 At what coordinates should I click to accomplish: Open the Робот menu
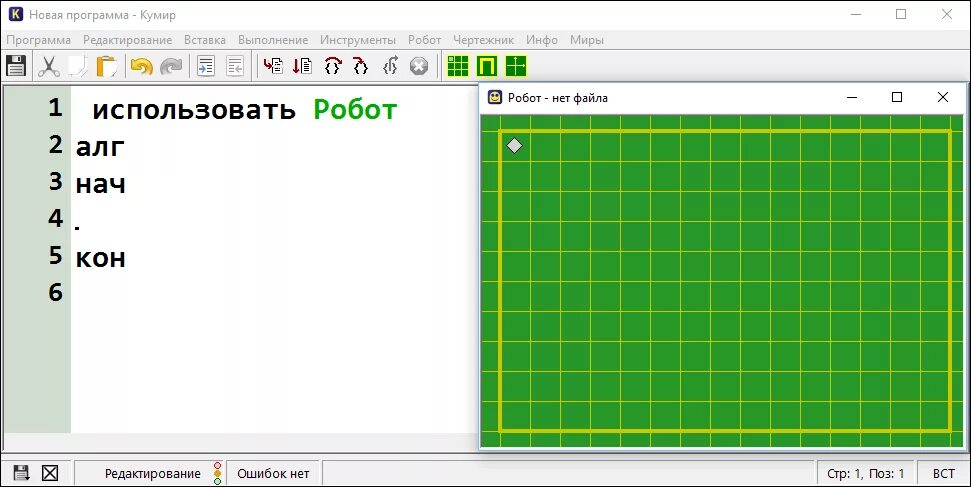click(x=425, y=40)
